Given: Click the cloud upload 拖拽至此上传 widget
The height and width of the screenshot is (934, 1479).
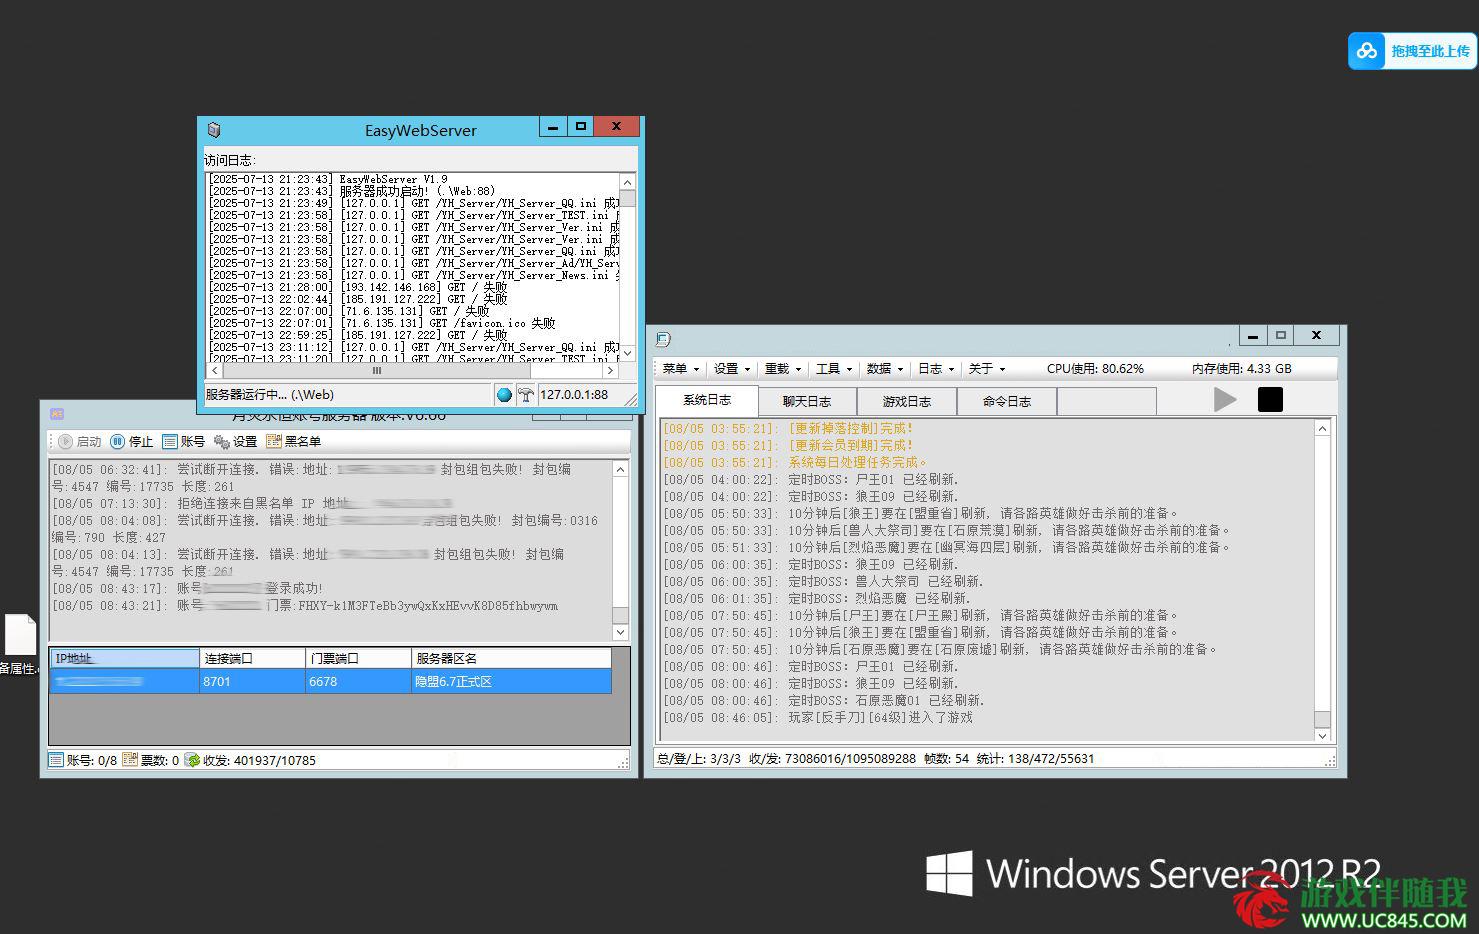Looking at the screenshot, I should coord(1412,51).
